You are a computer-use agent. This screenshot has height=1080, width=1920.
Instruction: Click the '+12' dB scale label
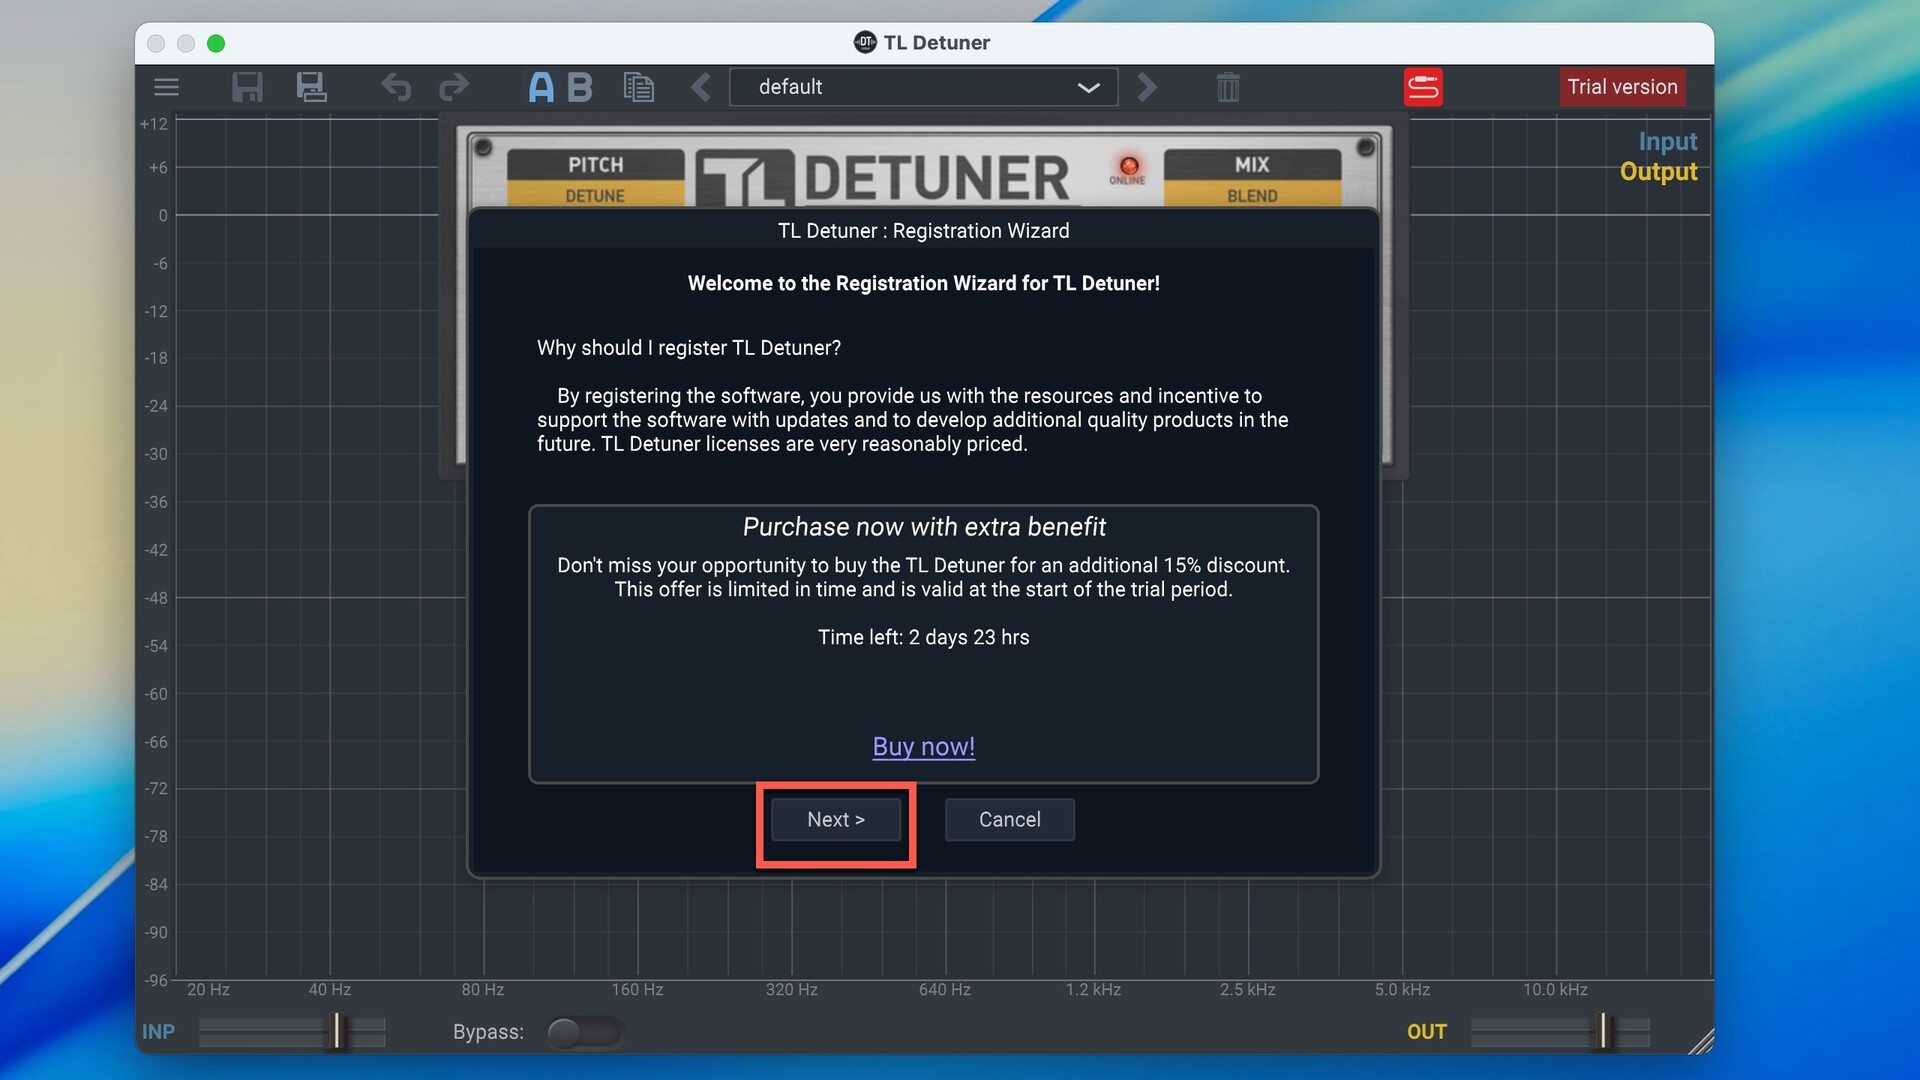[x=154, y=124]
